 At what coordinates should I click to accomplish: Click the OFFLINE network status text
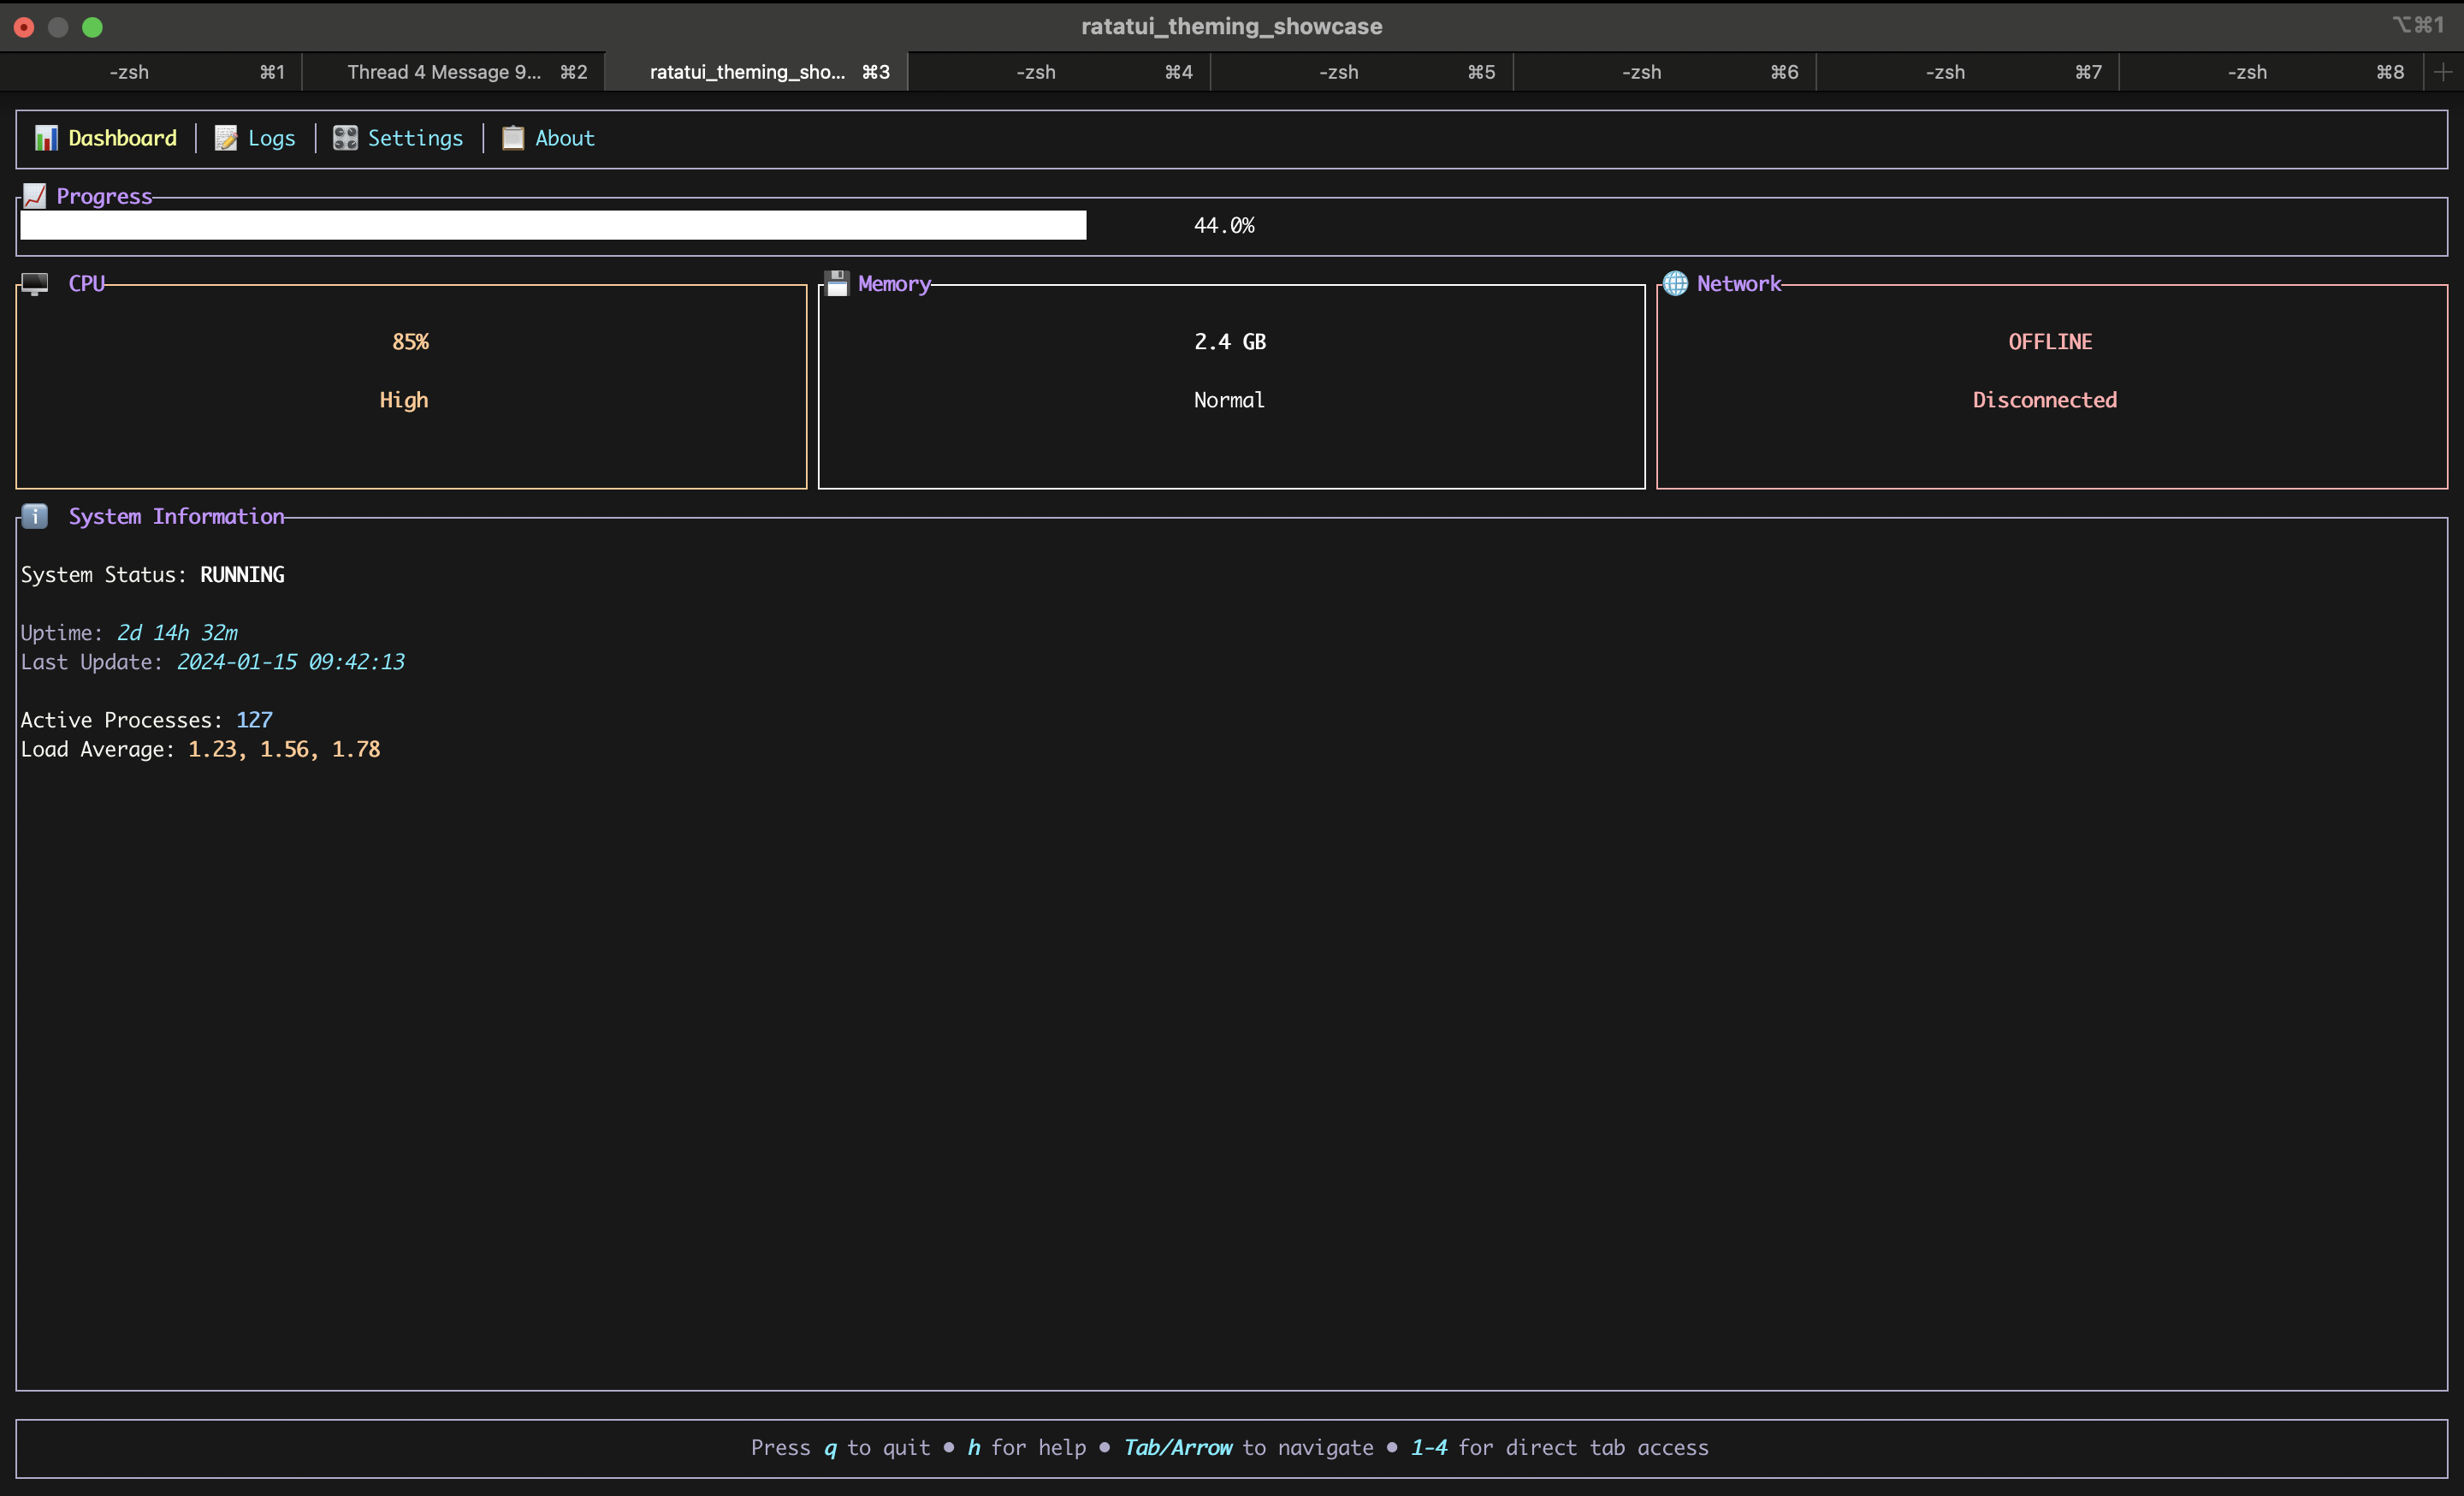2050,342
